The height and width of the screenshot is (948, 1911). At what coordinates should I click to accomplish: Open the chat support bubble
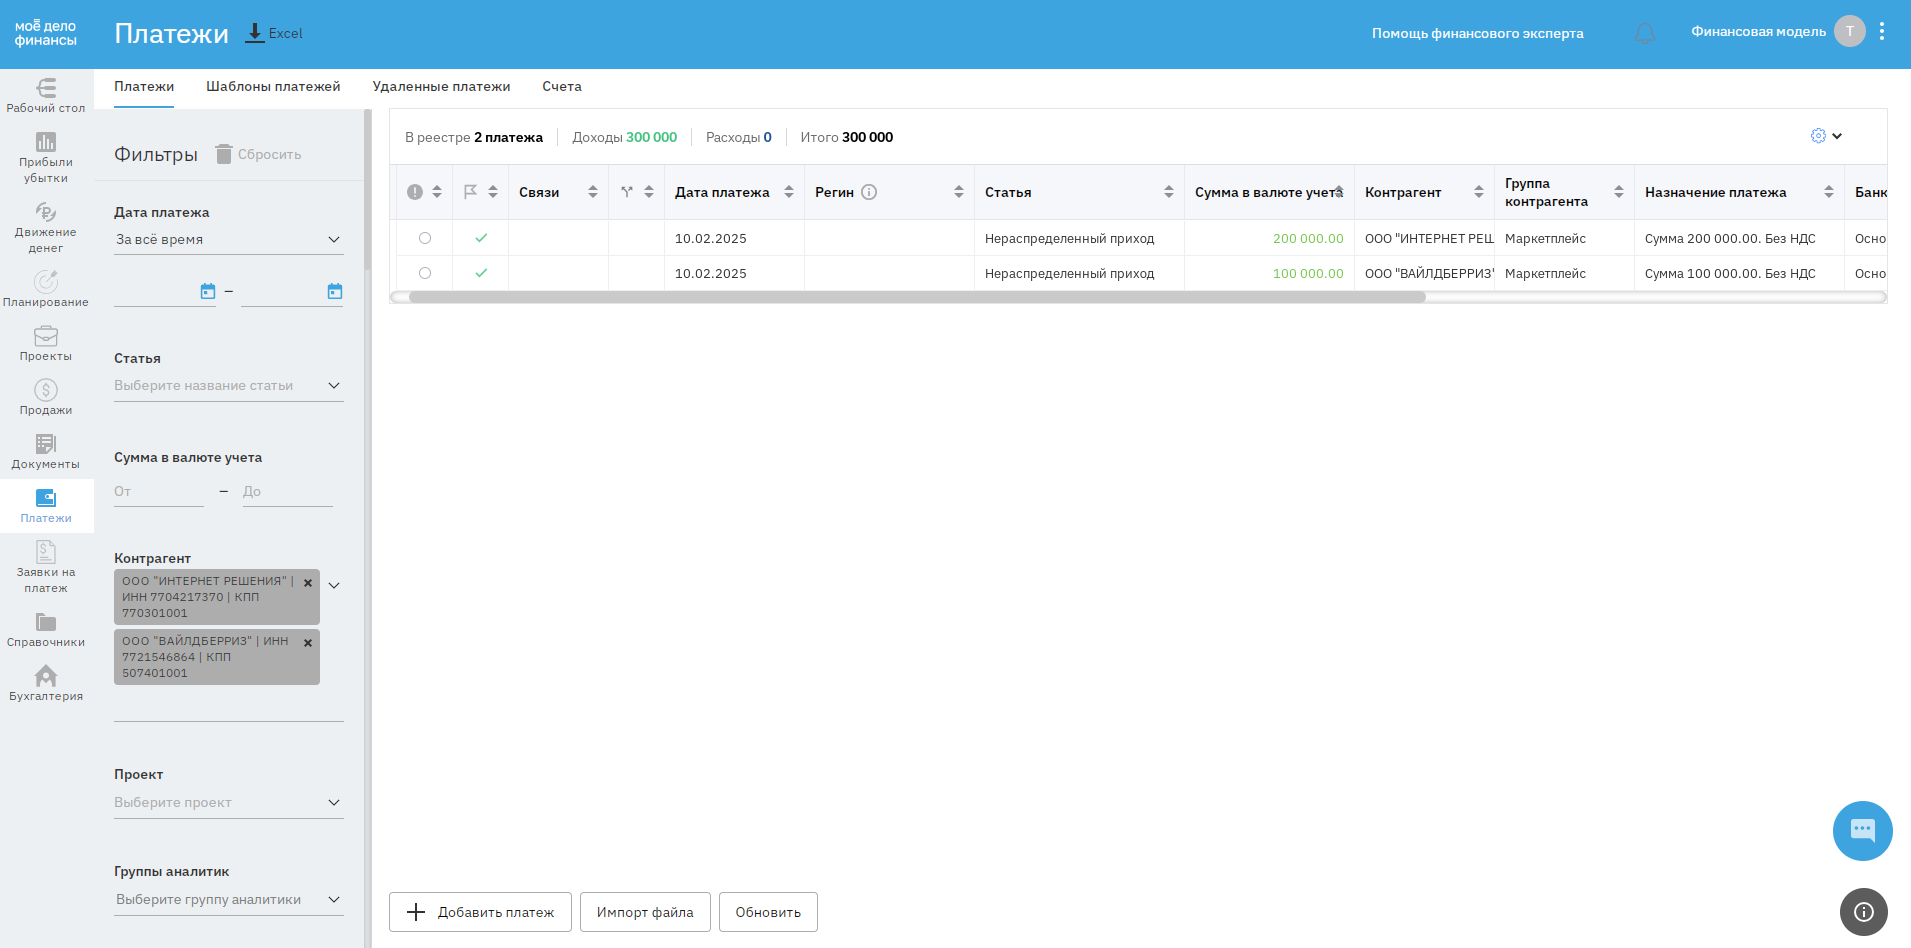[x=1861, y=830]
